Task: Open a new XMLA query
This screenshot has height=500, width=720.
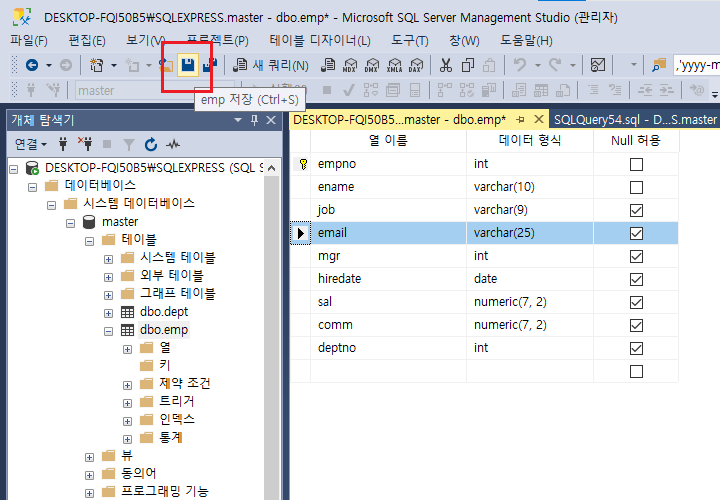Action: [394, 65]
